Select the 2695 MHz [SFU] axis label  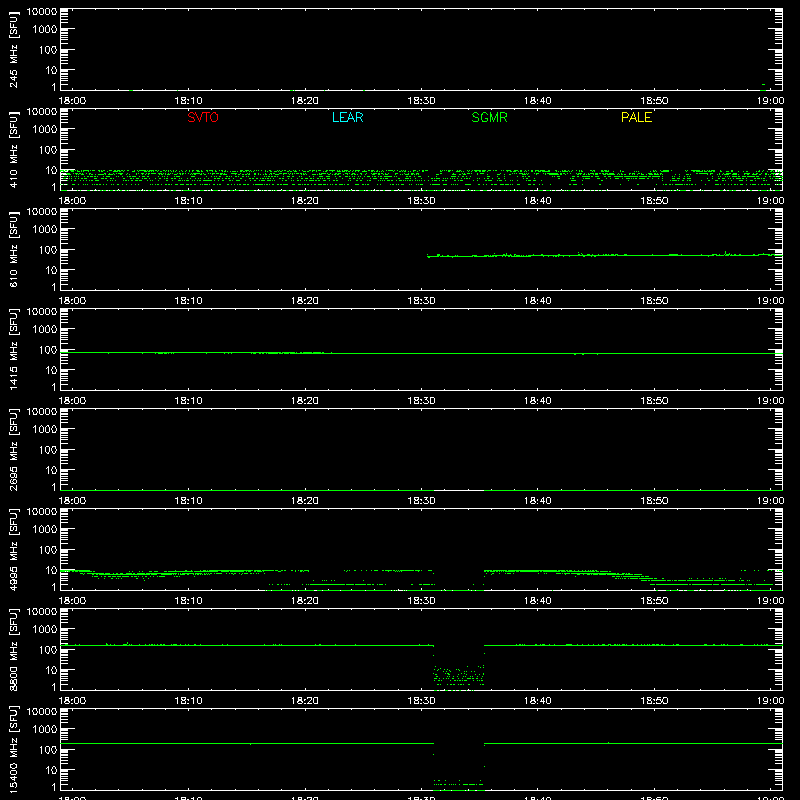click(x=13, y=449)
